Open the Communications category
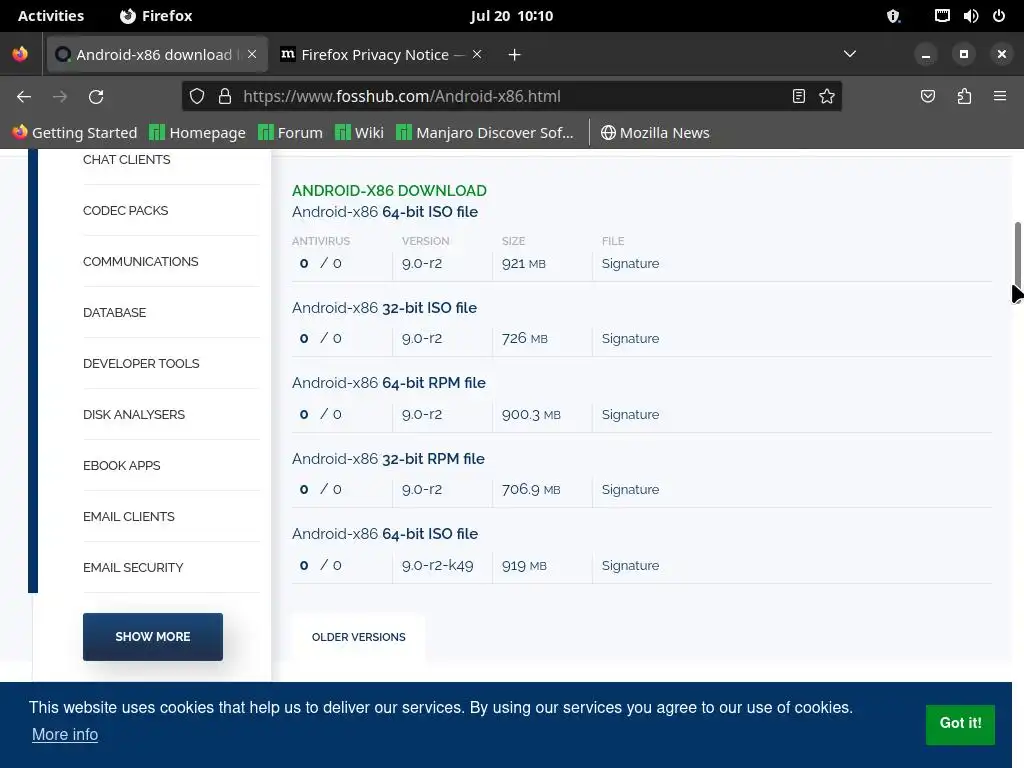 pos(140,262)
